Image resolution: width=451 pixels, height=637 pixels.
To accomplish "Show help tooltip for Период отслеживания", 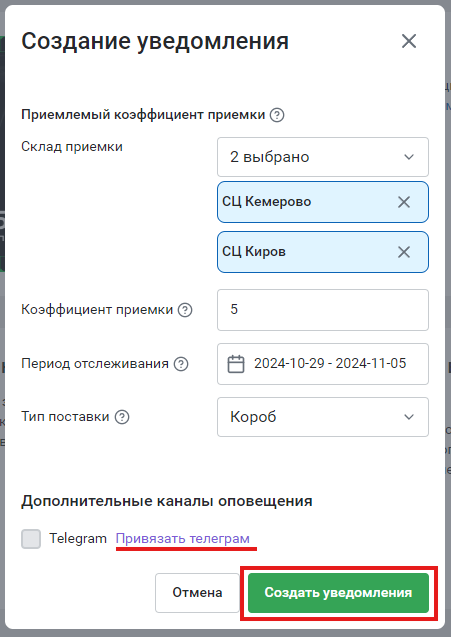I will point(181,364).
